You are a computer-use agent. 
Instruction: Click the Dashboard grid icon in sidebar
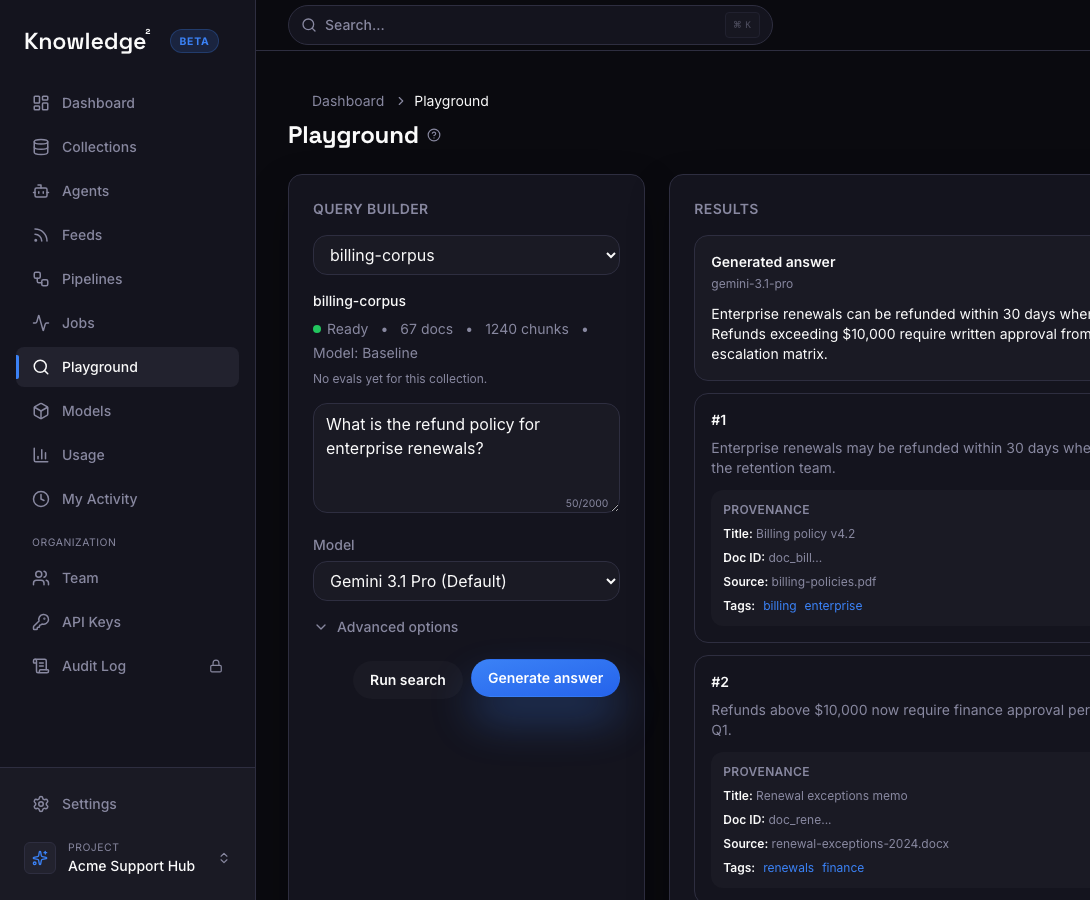pos(41,103)
